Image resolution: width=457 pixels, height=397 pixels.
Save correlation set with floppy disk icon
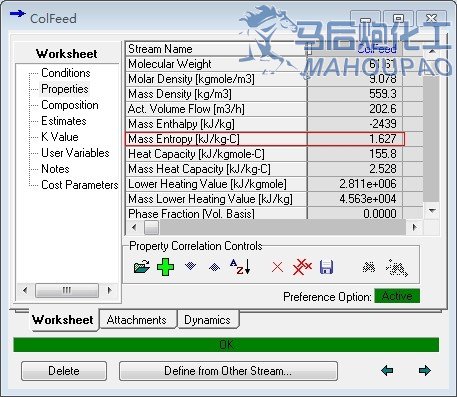coord(326,267)
